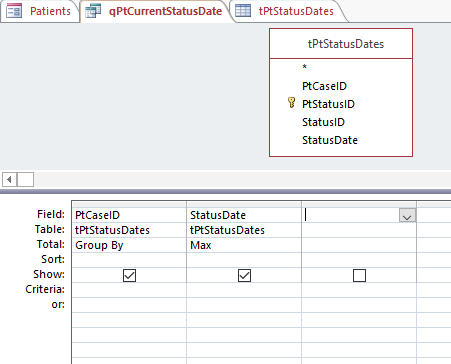Switch to the Patients form tab

coord(40,11)
